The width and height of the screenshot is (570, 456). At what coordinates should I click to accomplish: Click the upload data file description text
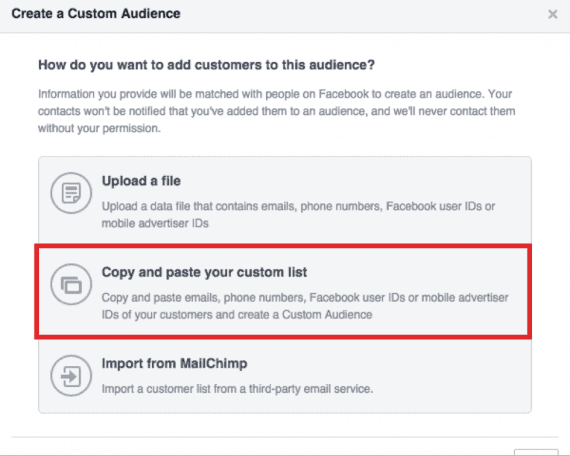pyautogui.click(x=298, y=215)
